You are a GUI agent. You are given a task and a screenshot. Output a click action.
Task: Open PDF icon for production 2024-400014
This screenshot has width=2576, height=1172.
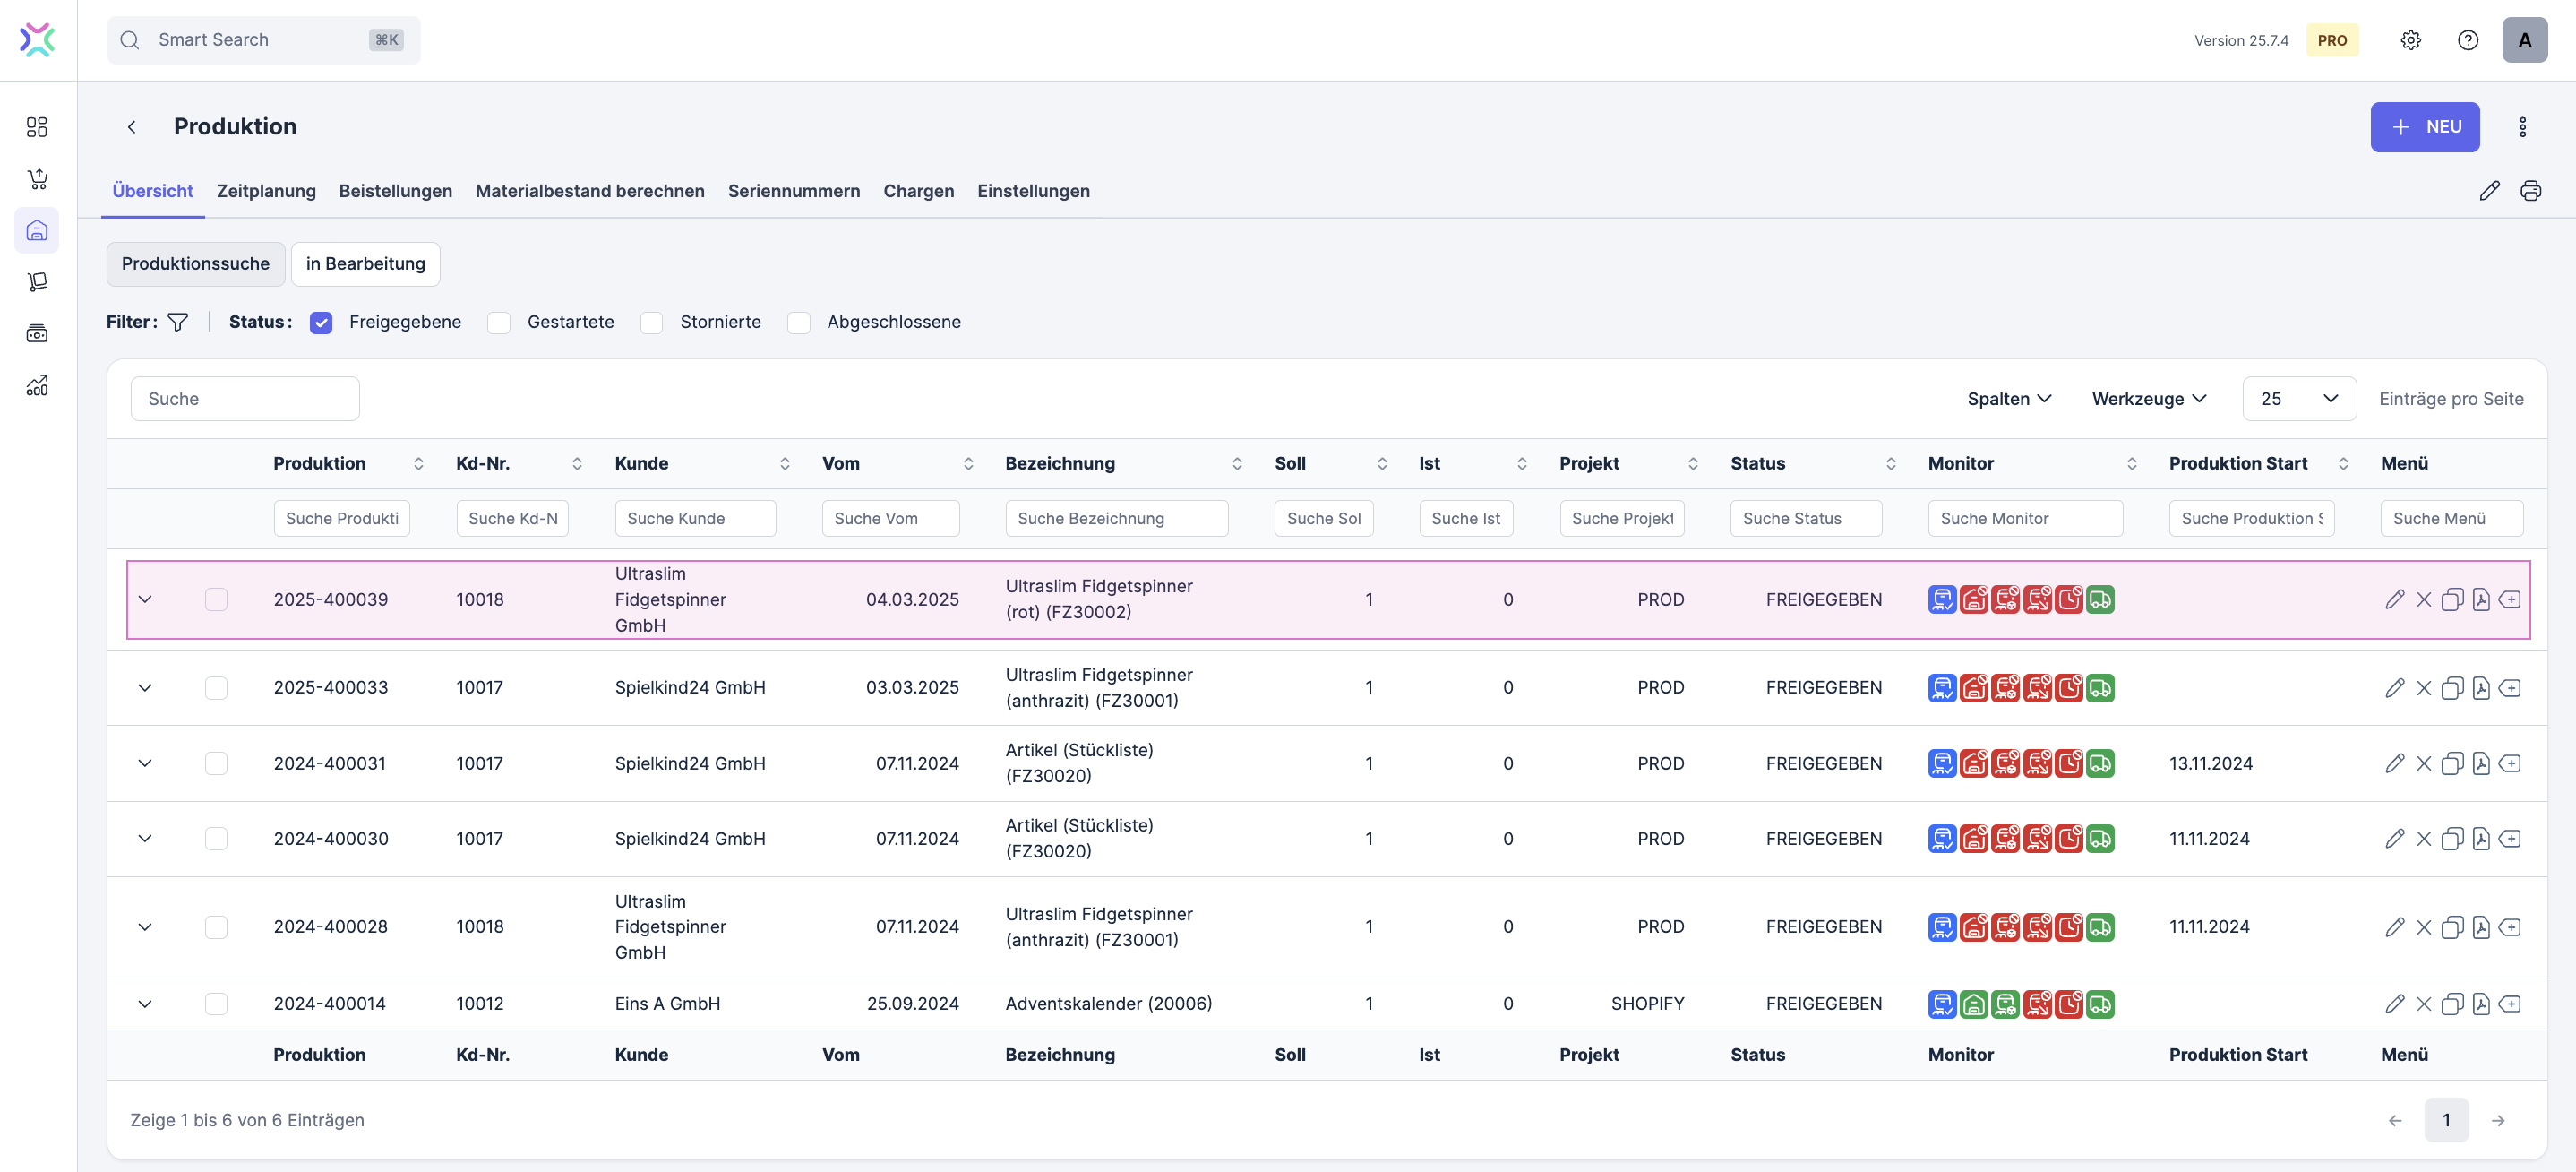click(x=2480, y=1004)
